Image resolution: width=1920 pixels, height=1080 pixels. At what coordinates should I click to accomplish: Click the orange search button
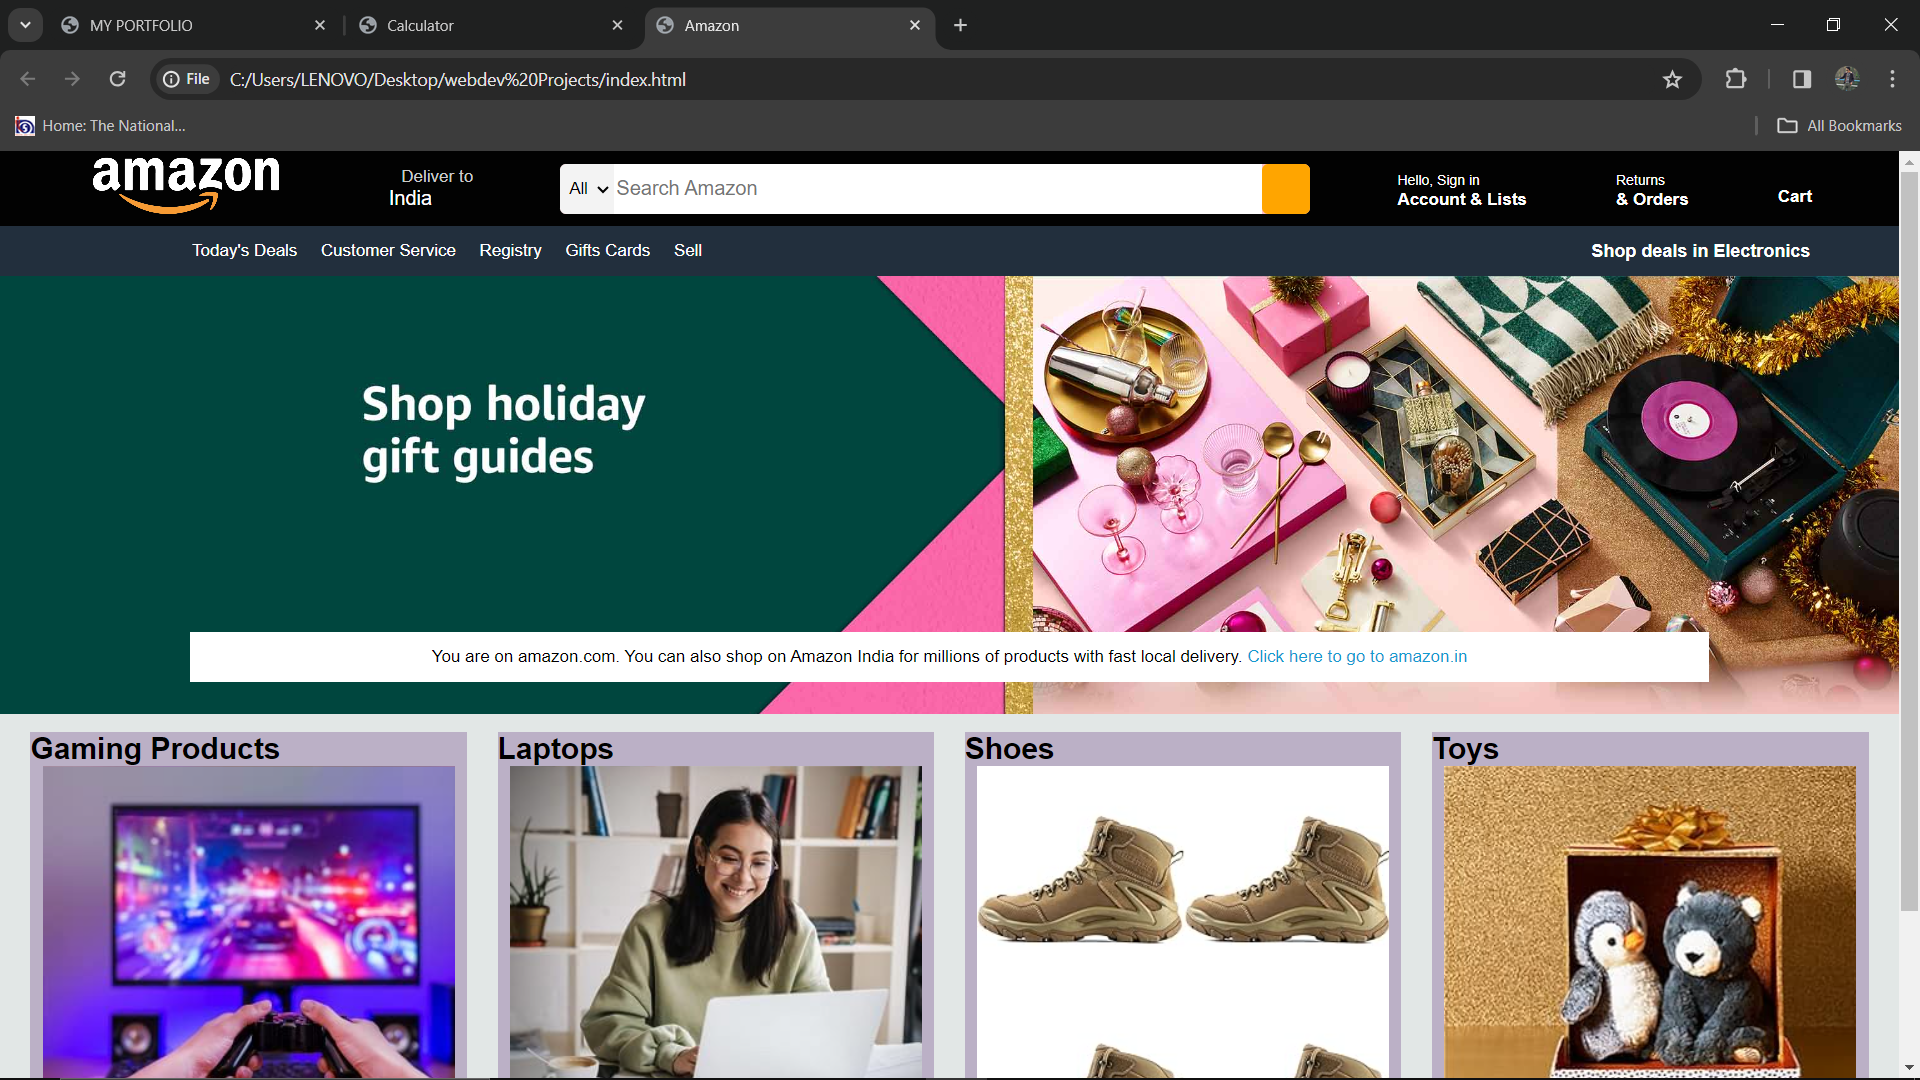click(1285, 189)
